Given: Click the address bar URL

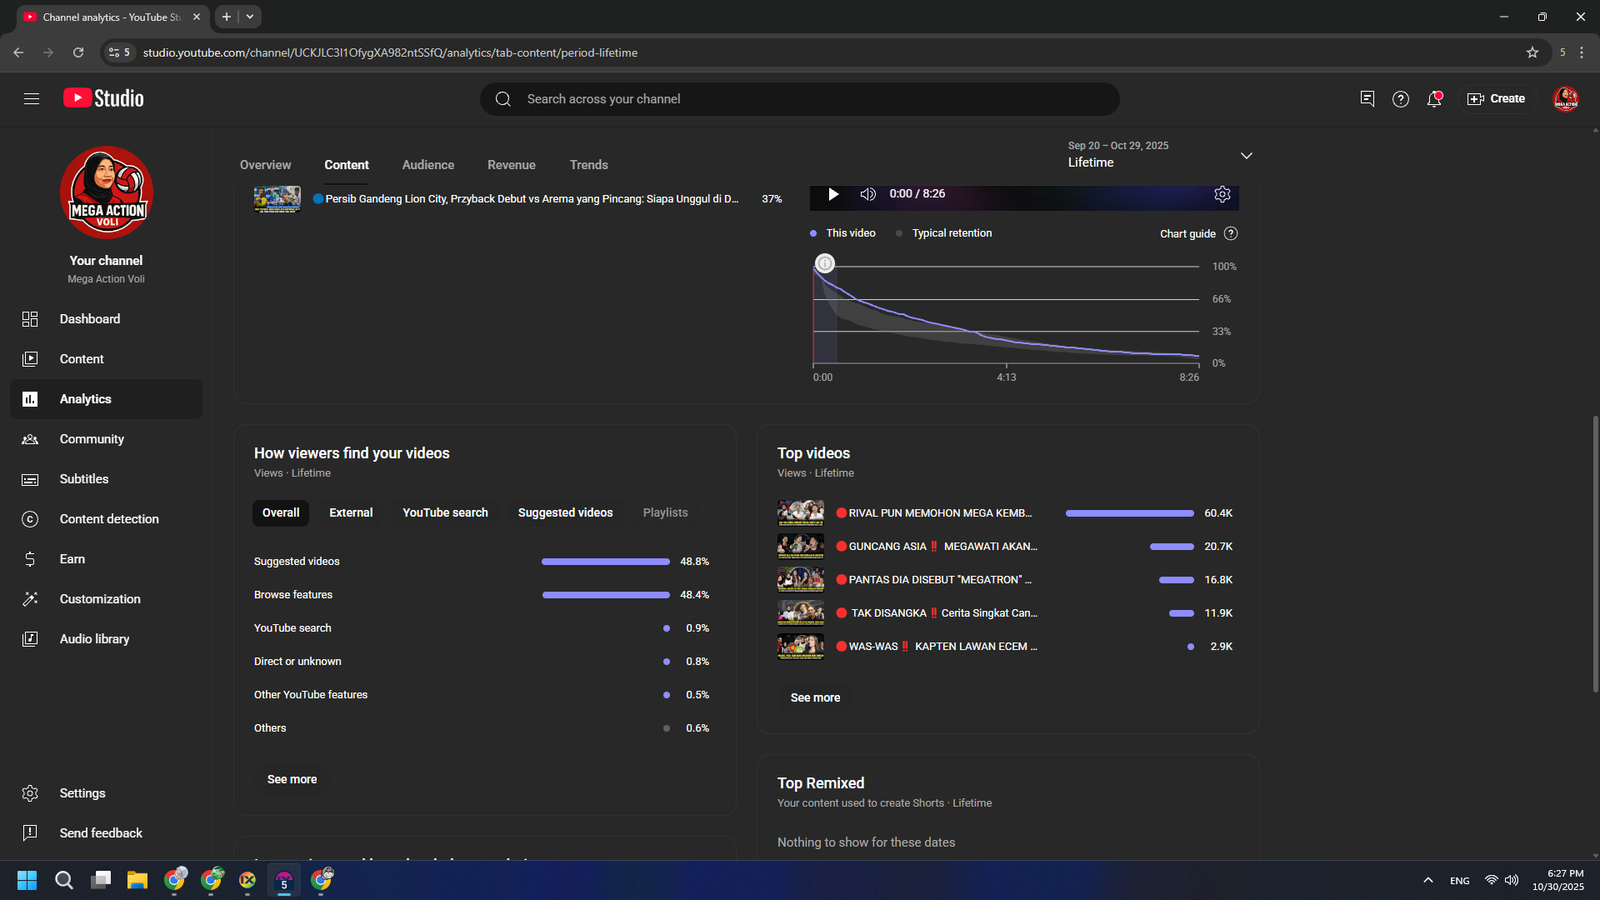Looking at the screenshot, I should [x=390, y=53].
